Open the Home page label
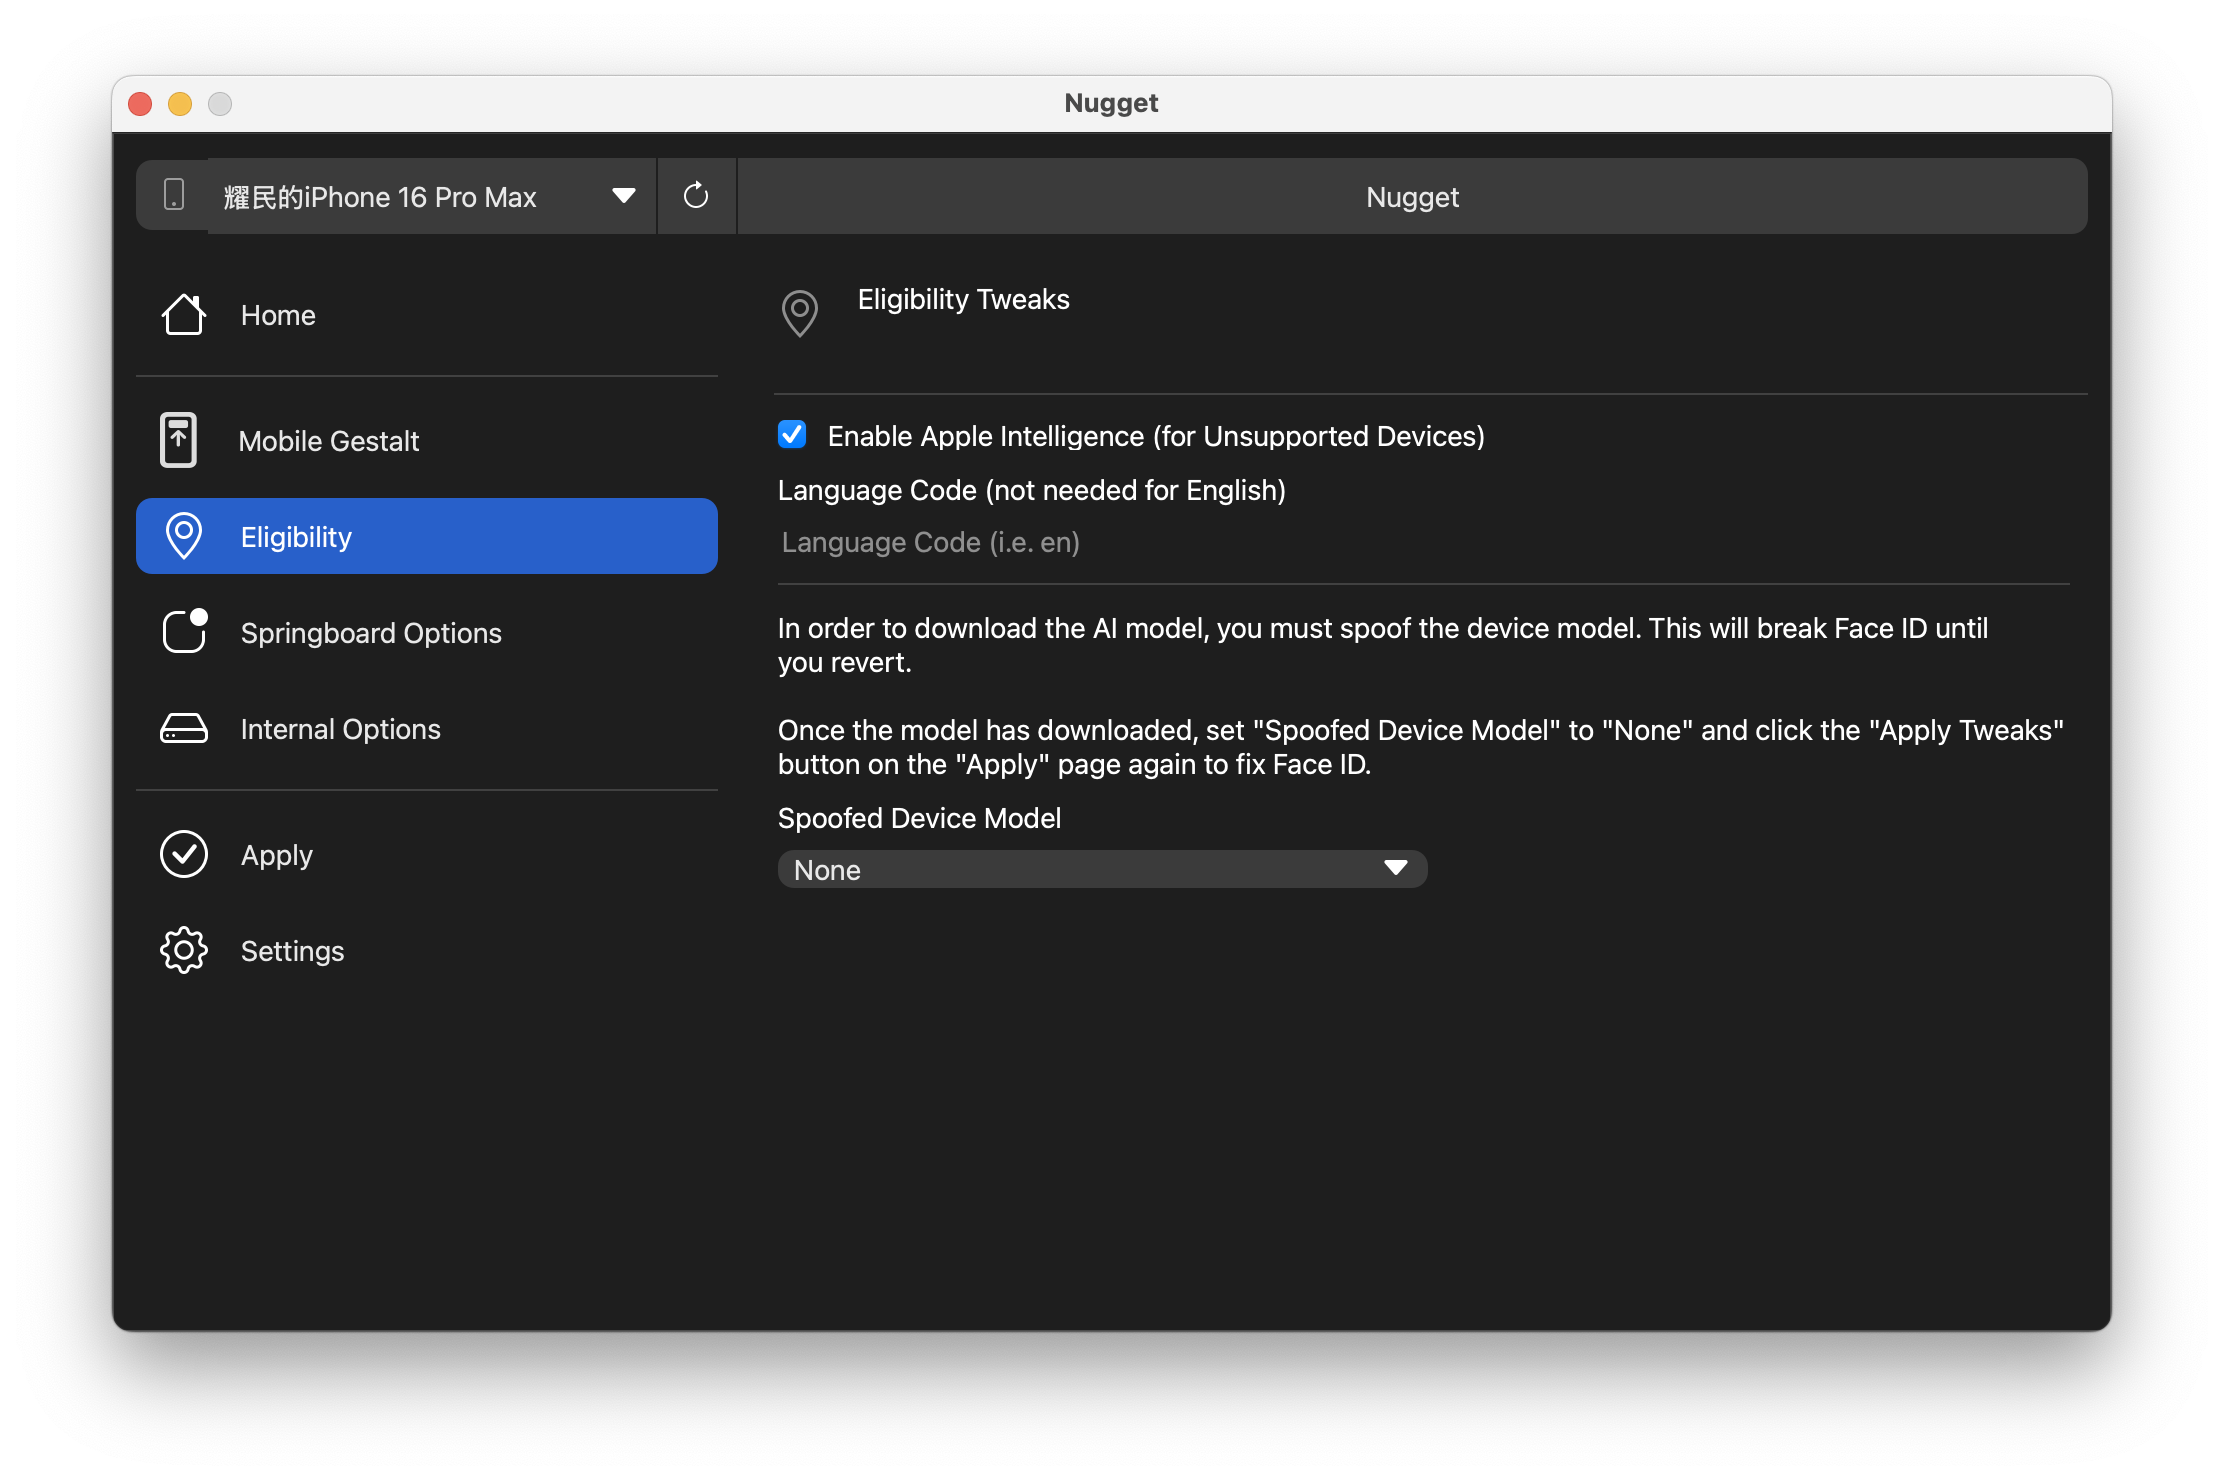 pyautogui.click(x=278, y=315)
